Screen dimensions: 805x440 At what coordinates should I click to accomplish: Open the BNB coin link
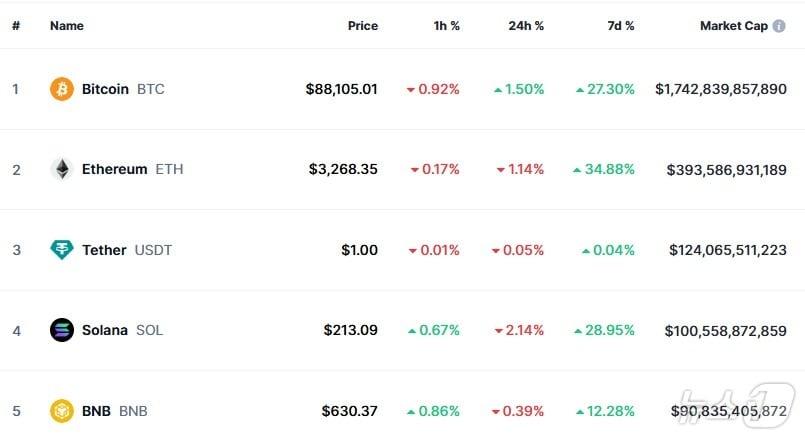click(114, 410)
